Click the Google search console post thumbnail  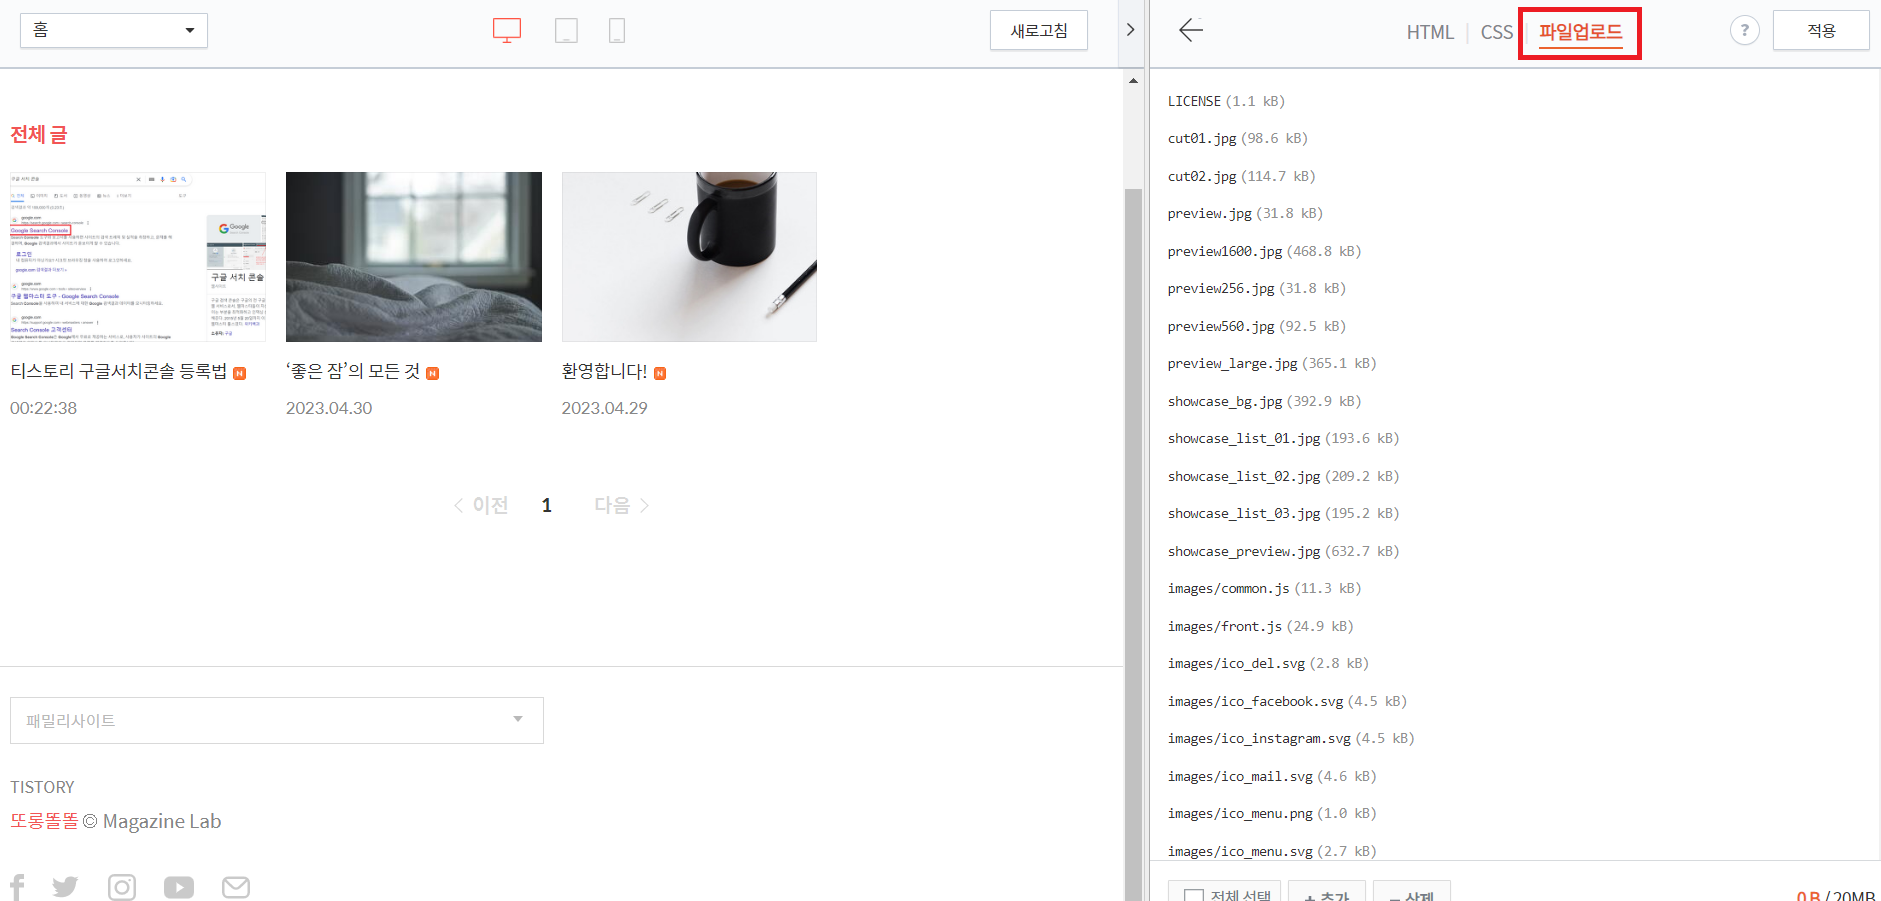coord(138,257)
